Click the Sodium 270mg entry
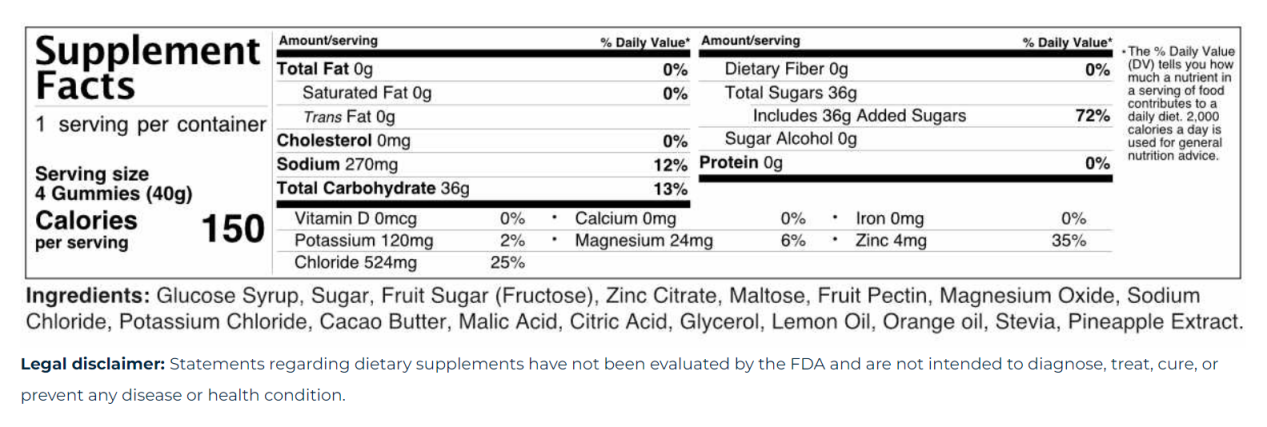The height and width of the screenshot is (427, 1267). tap(331, 164)
